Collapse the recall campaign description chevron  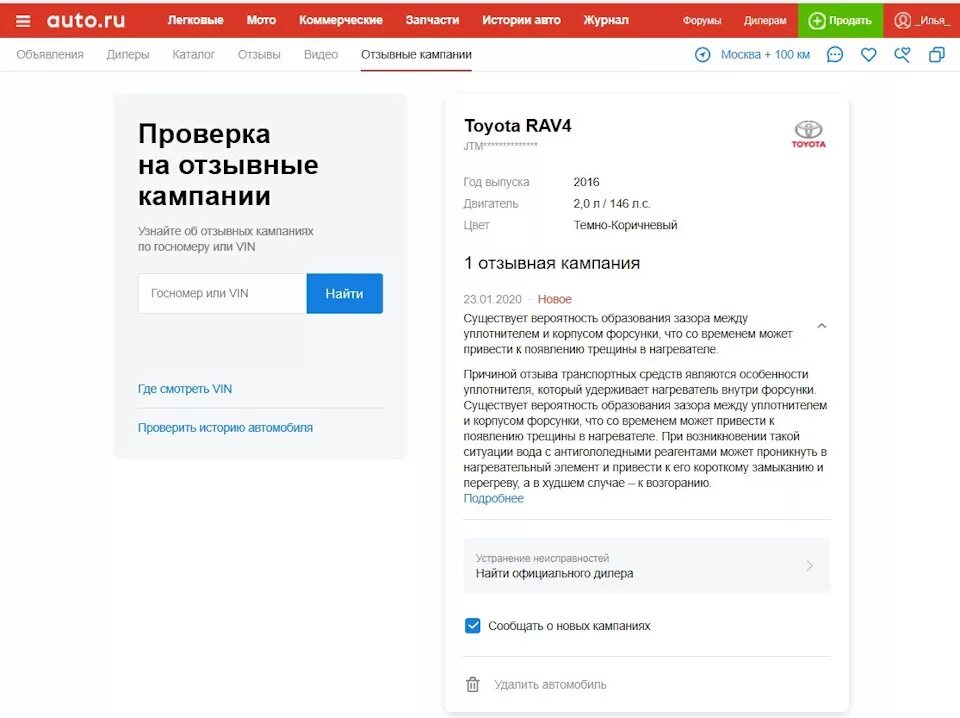coord(822,326)
